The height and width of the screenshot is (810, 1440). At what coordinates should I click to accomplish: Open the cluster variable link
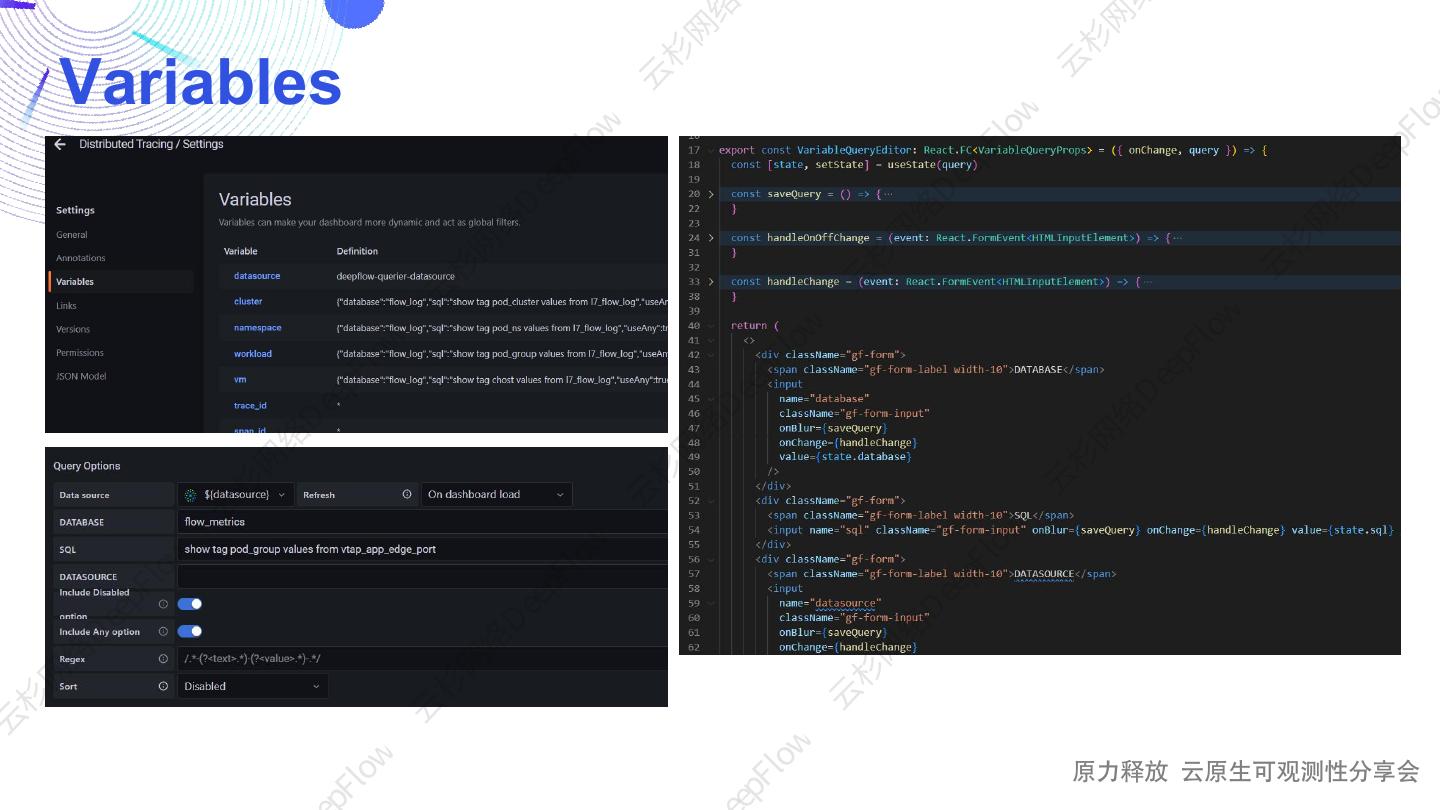(x=248, y=301)
